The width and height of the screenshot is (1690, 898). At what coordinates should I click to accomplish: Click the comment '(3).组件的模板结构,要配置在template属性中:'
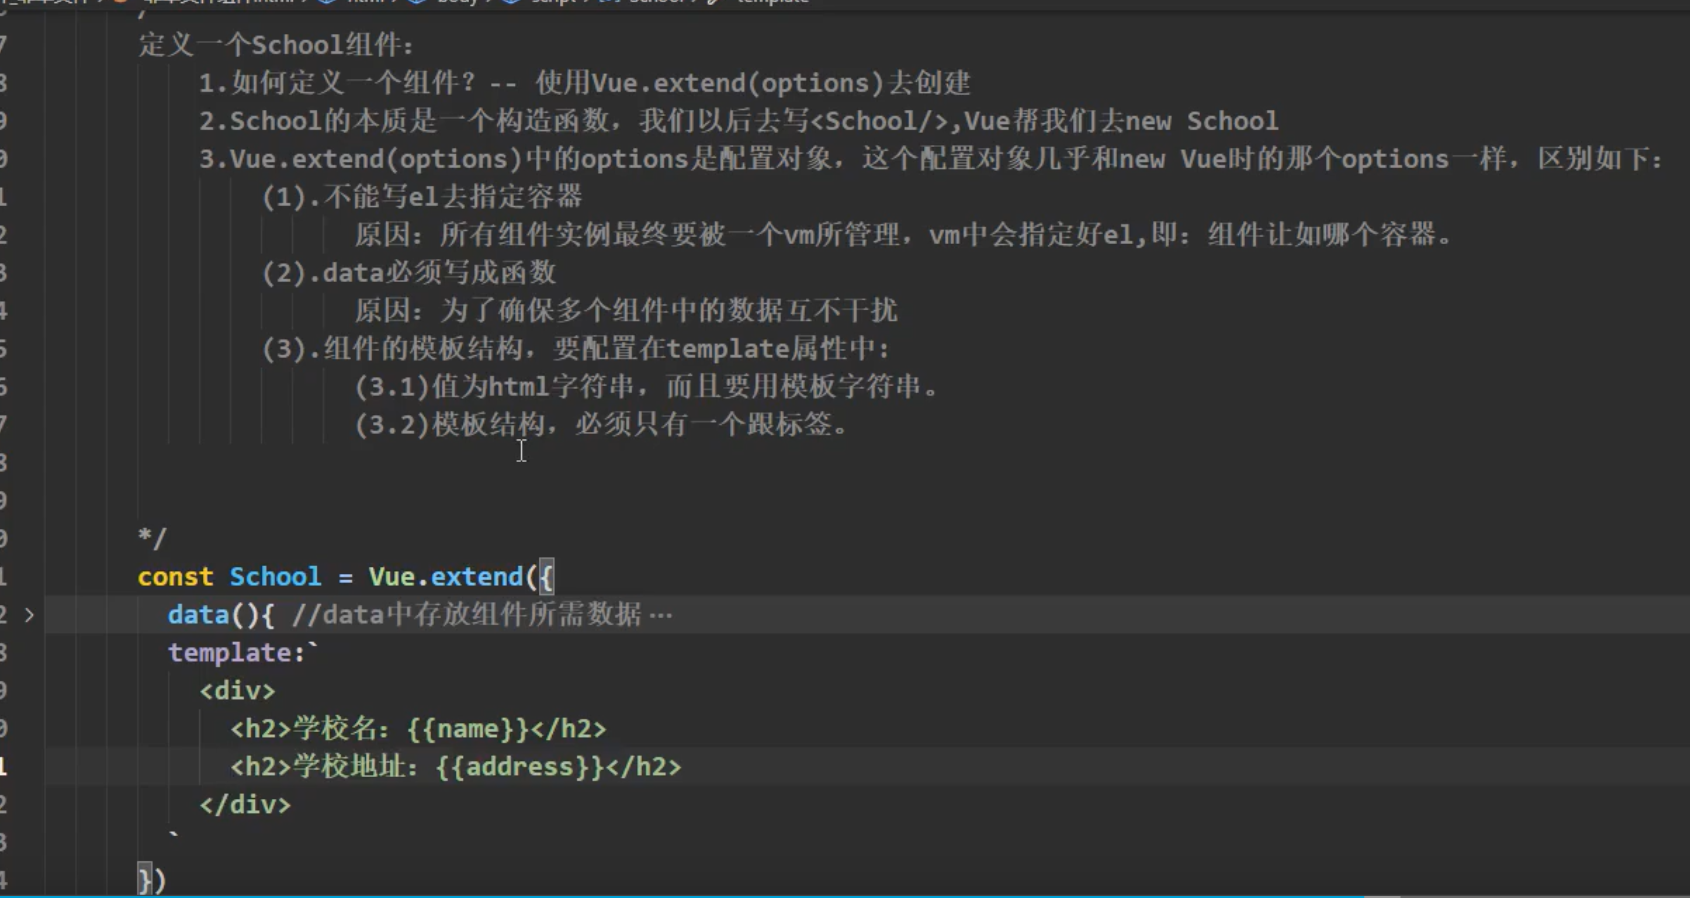[x=575, y=349]
